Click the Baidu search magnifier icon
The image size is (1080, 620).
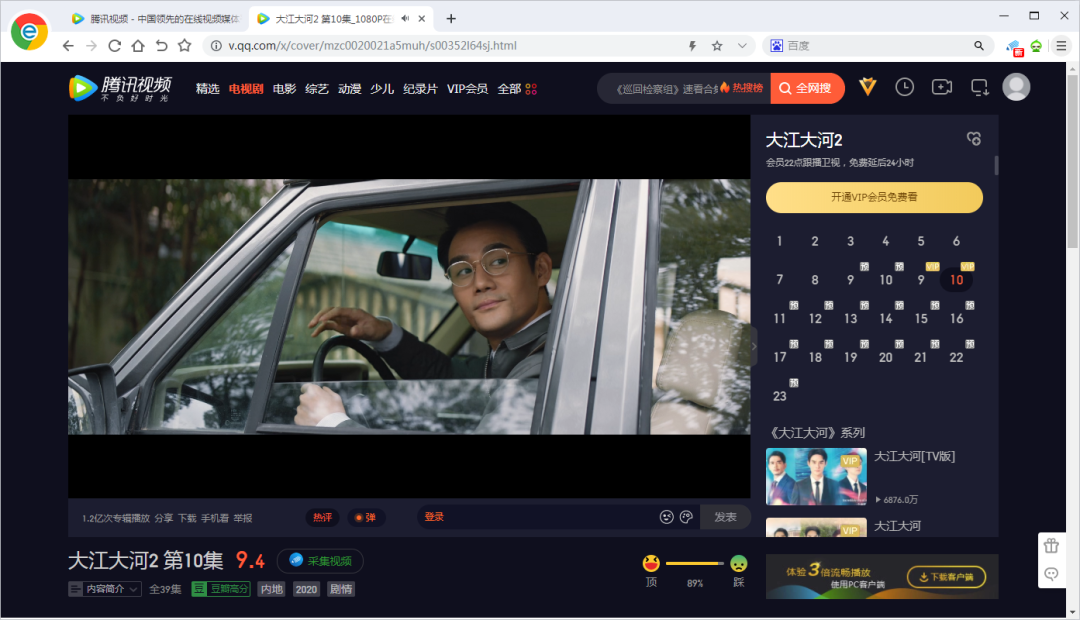tap(979, 45)
